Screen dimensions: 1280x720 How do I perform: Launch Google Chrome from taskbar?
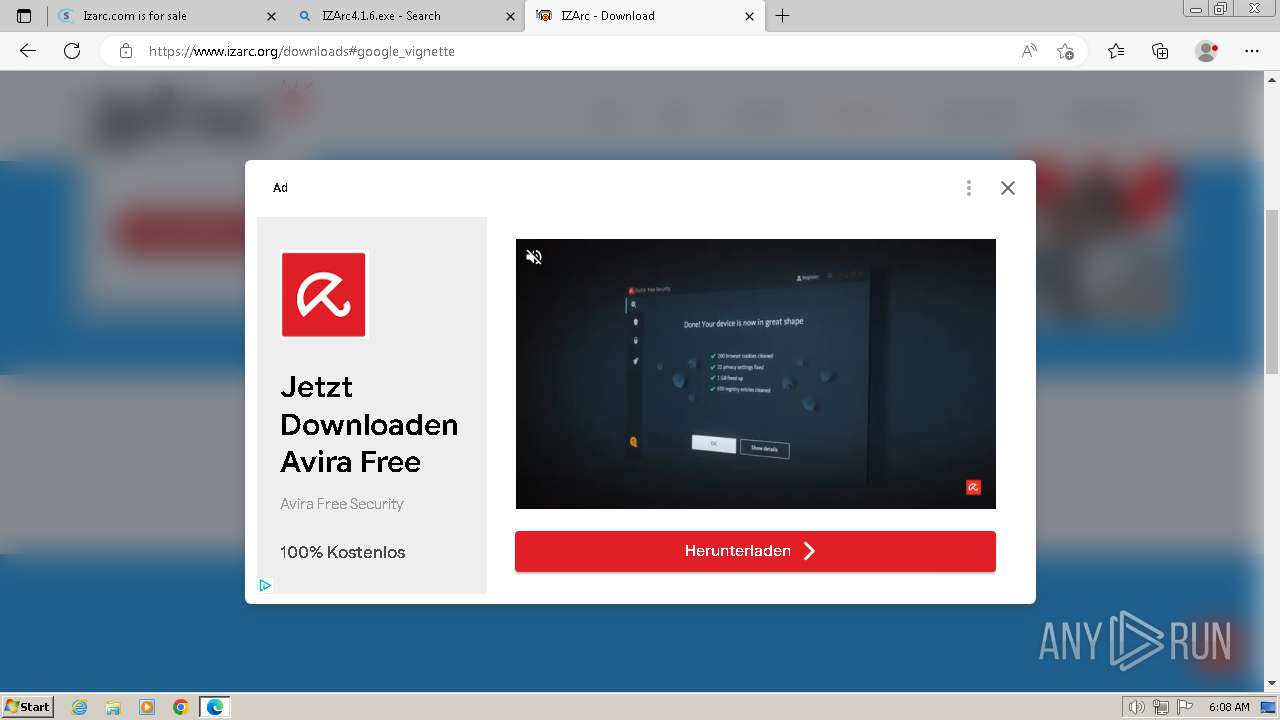180,707
